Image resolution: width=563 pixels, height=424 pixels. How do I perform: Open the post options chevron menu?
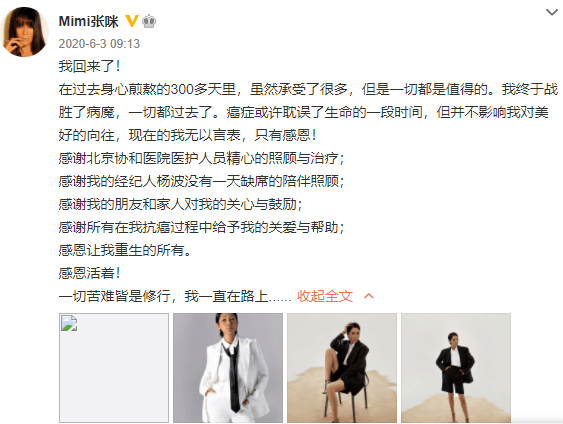(x=552, y=12)
